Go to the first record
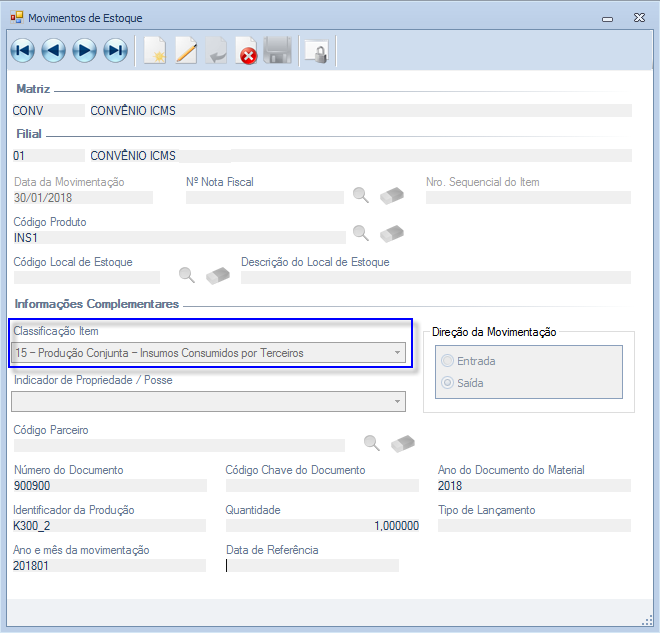 22,51
